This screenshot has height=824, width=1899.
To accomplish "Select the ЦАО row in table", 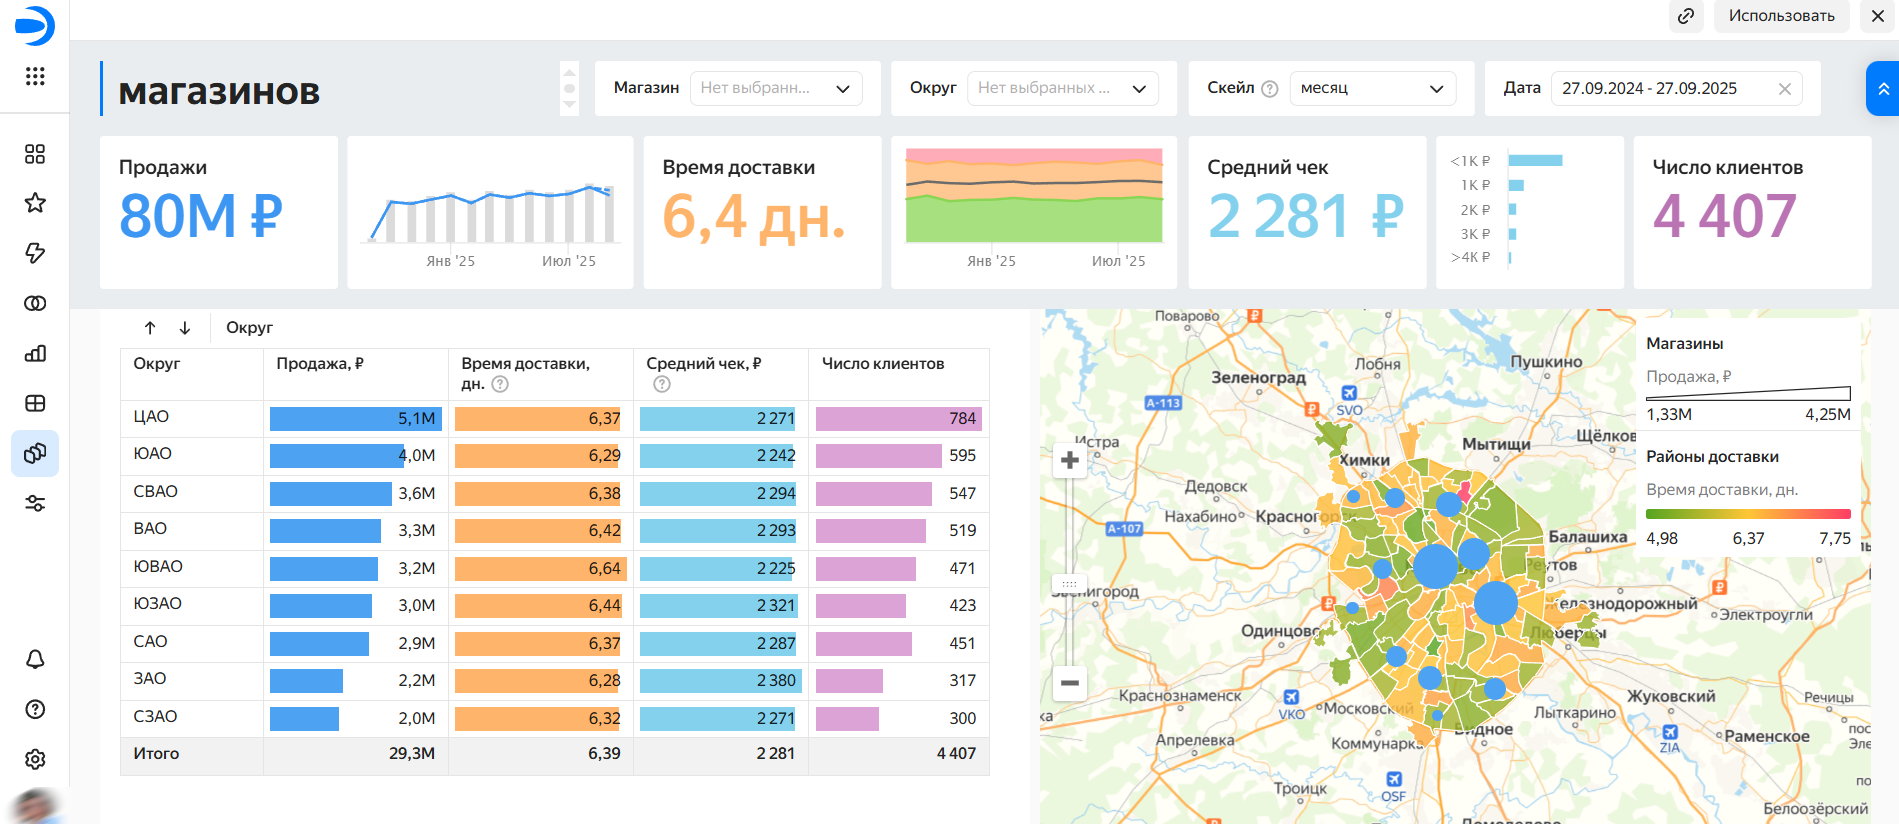I will 152,417.
